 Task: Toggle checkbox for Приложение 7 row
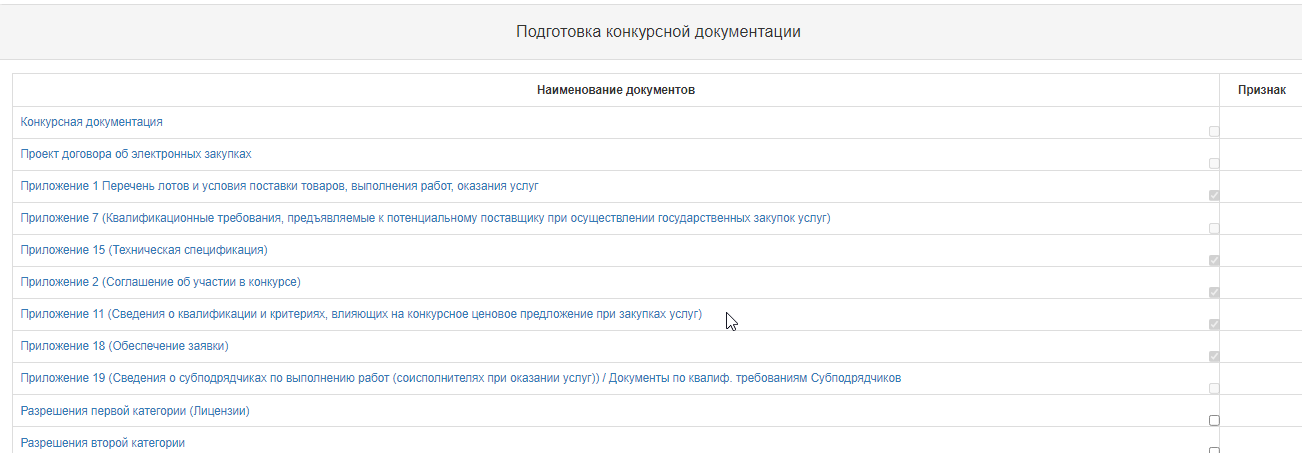[1214, 228]
